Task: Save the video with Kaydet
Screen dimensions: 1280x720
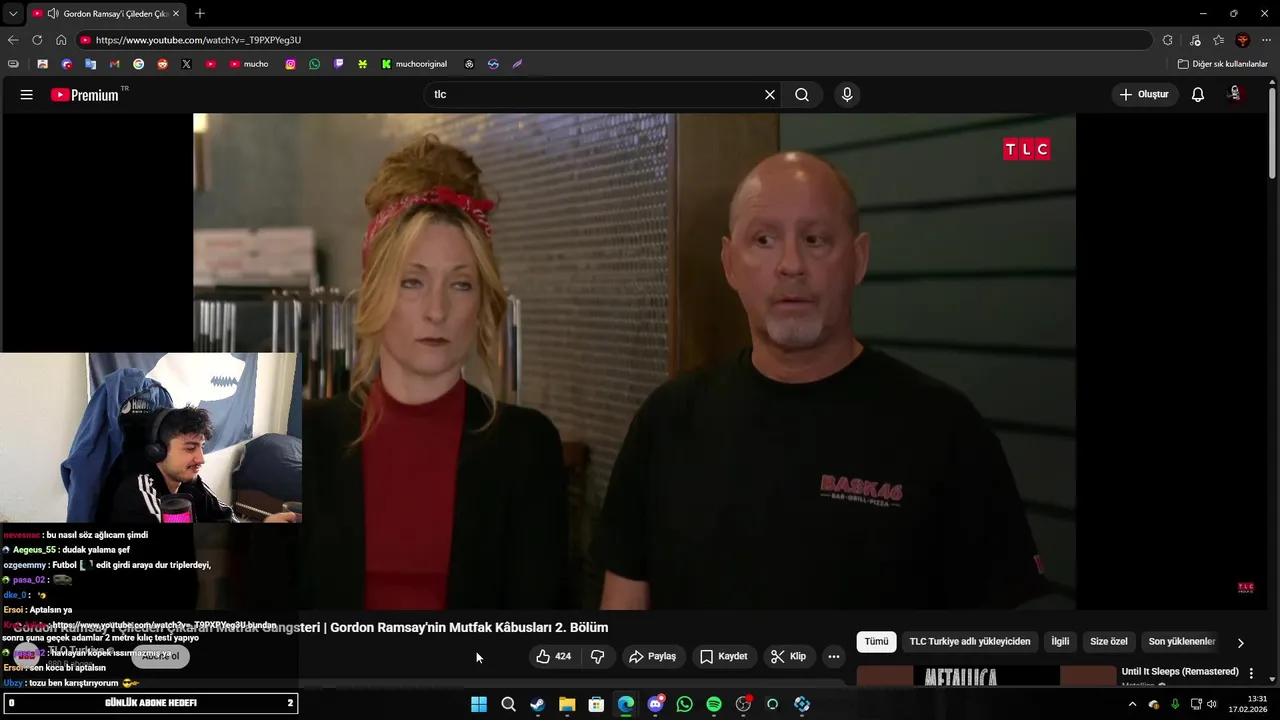Action: tap(724, 657)
